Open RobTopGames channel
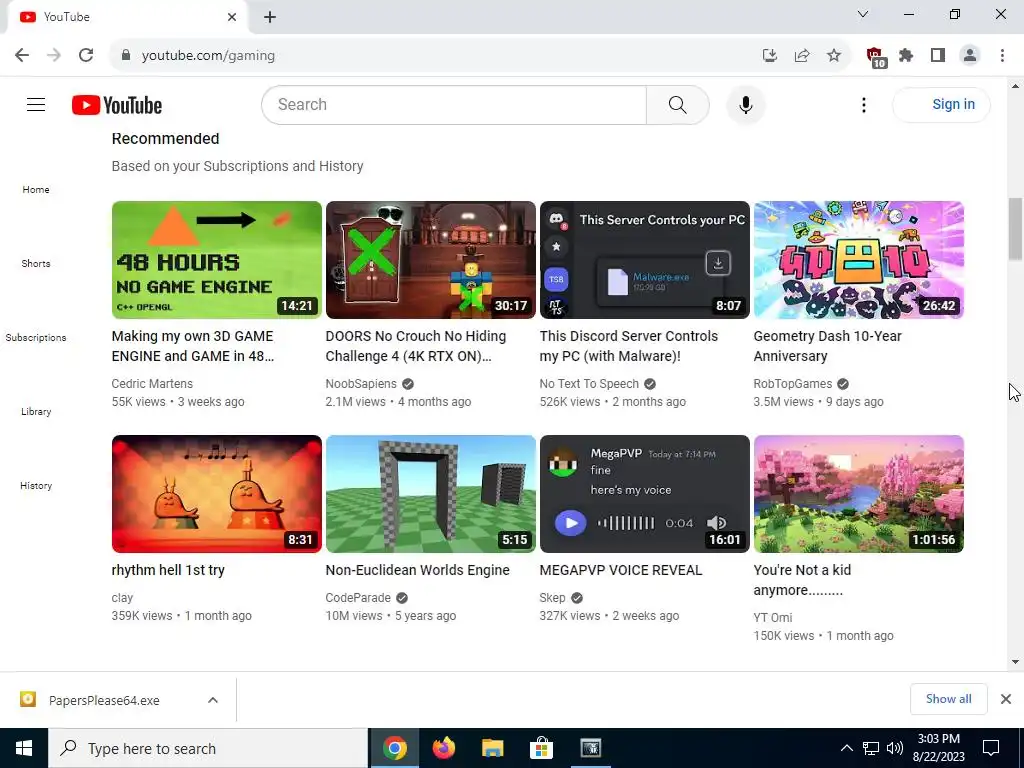Image resolution: width=1024 pixels, height=768 pixels. click(793, 383)
